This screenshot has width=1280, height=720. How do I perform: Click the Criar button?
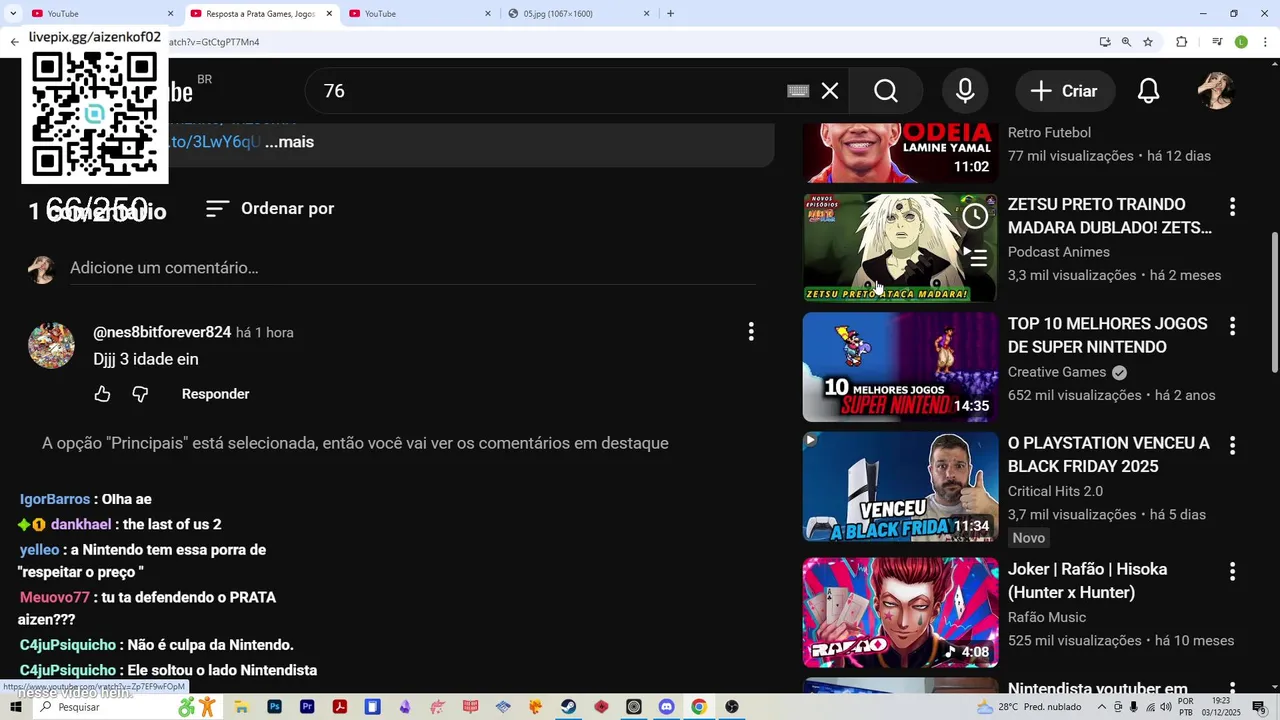pyautogui.click(x=1065, y=91)
